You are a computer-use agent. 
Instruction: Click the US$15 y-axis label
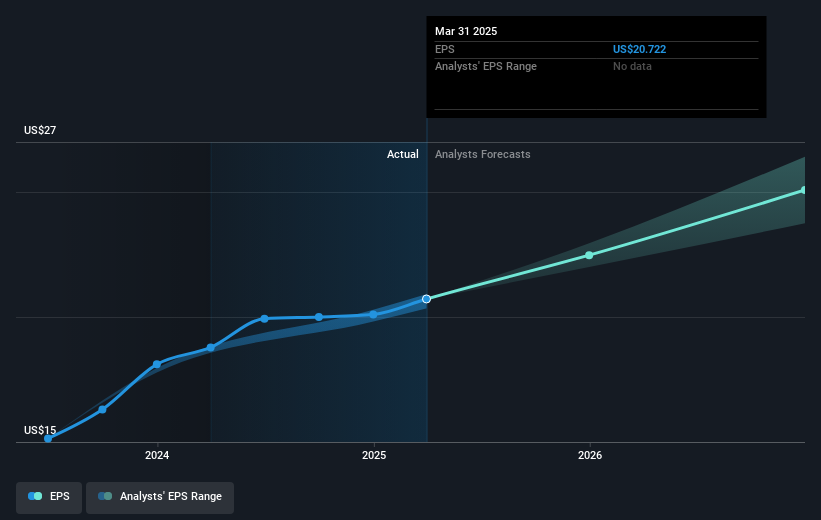(x=40, y=430)
